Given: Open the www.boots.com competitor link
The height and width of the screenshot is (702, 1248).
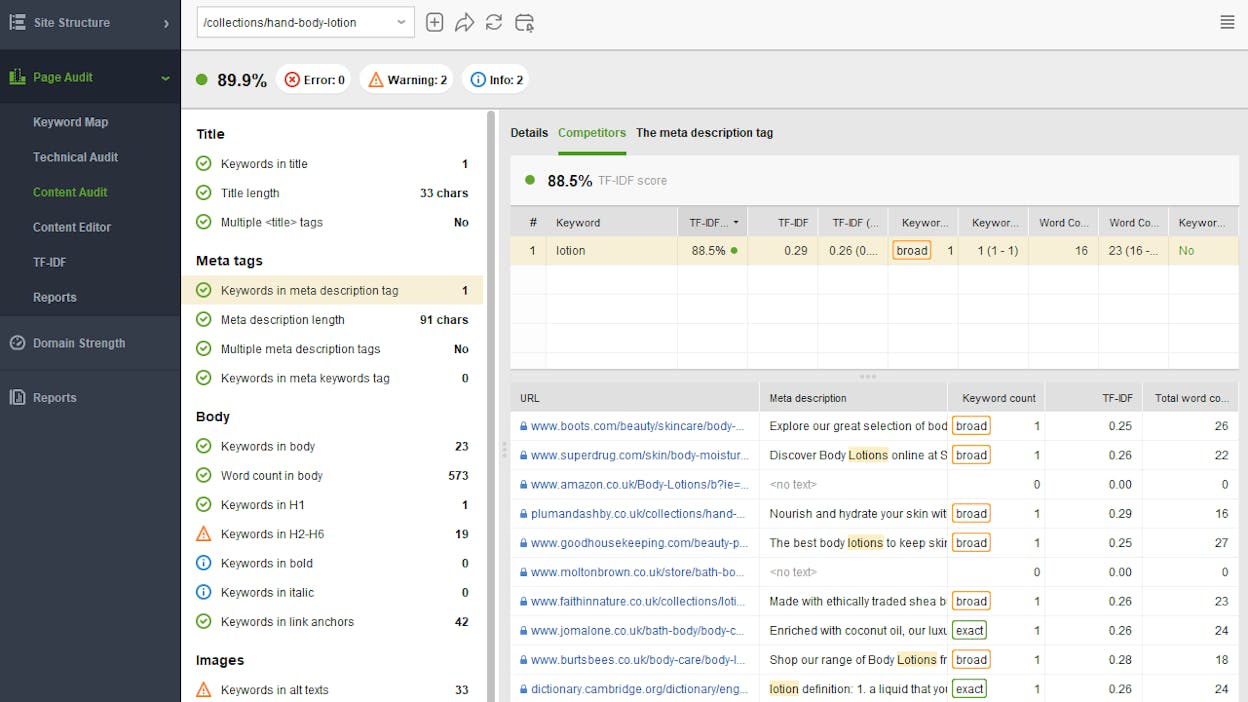Looking at the screenshot, I should coord(637,426).
